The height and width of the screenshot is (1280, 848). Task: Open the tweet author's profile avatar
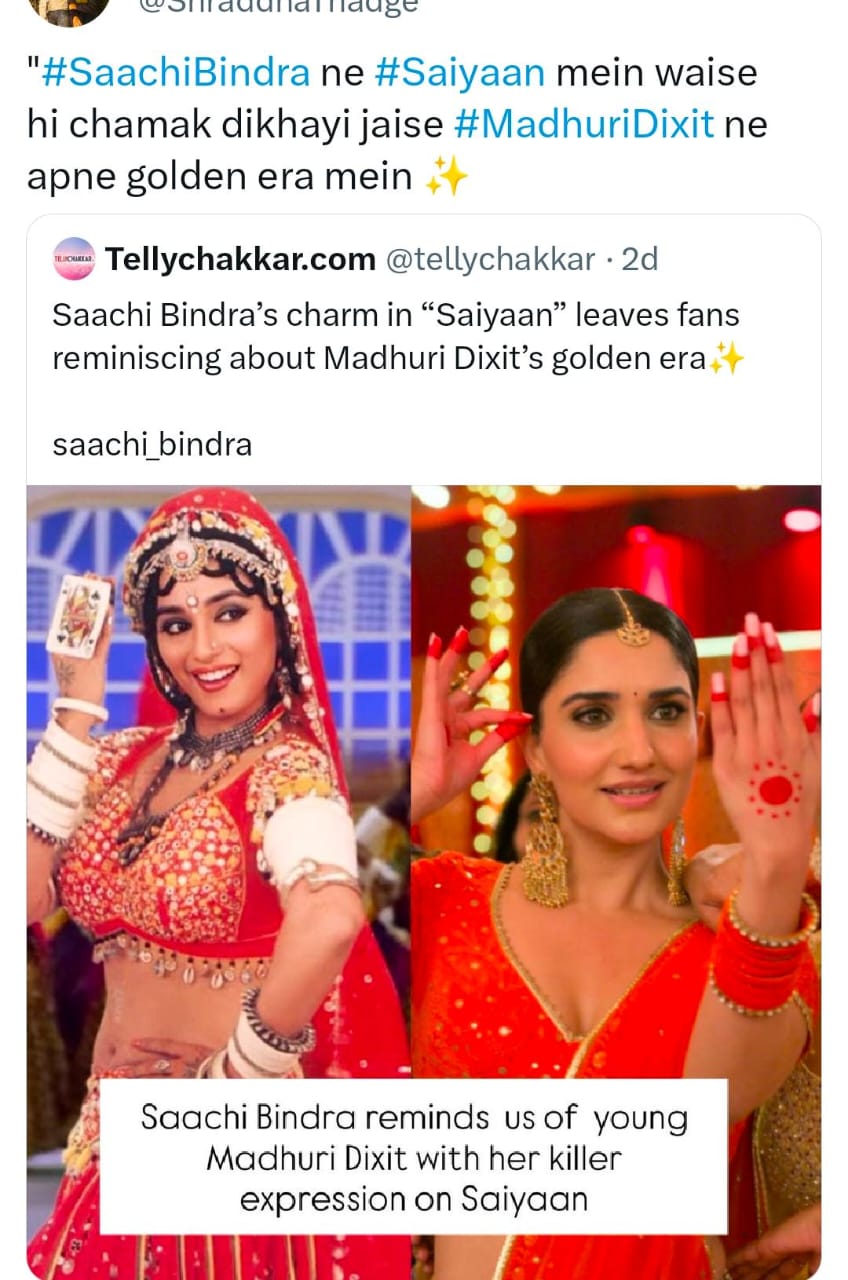tap(69, 10)
